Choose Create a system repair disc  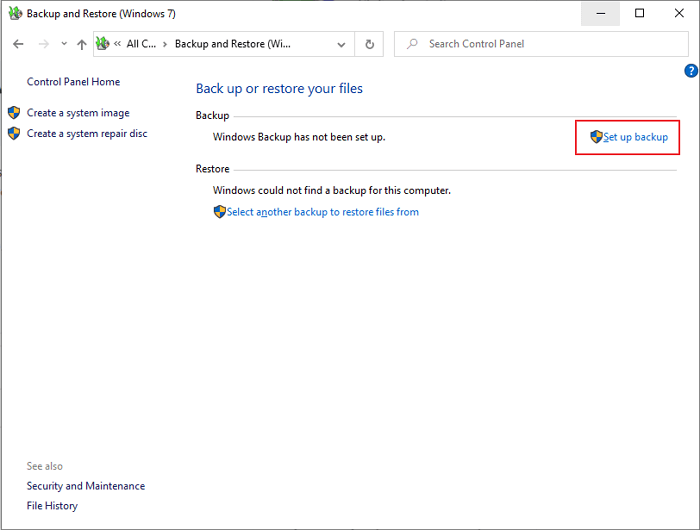tap(86, 133)
